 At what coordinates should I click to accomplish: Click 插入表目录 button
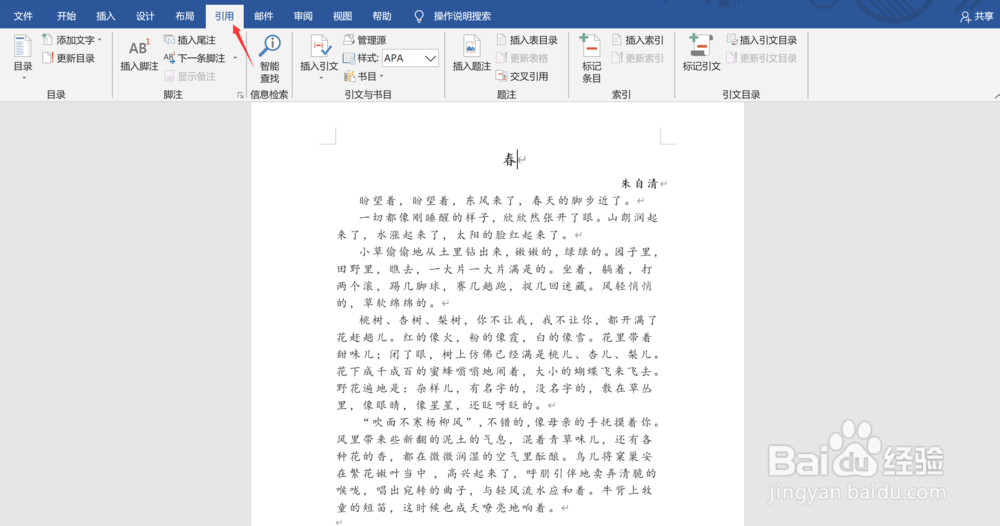pyautogui.click(x=527, y=40)
